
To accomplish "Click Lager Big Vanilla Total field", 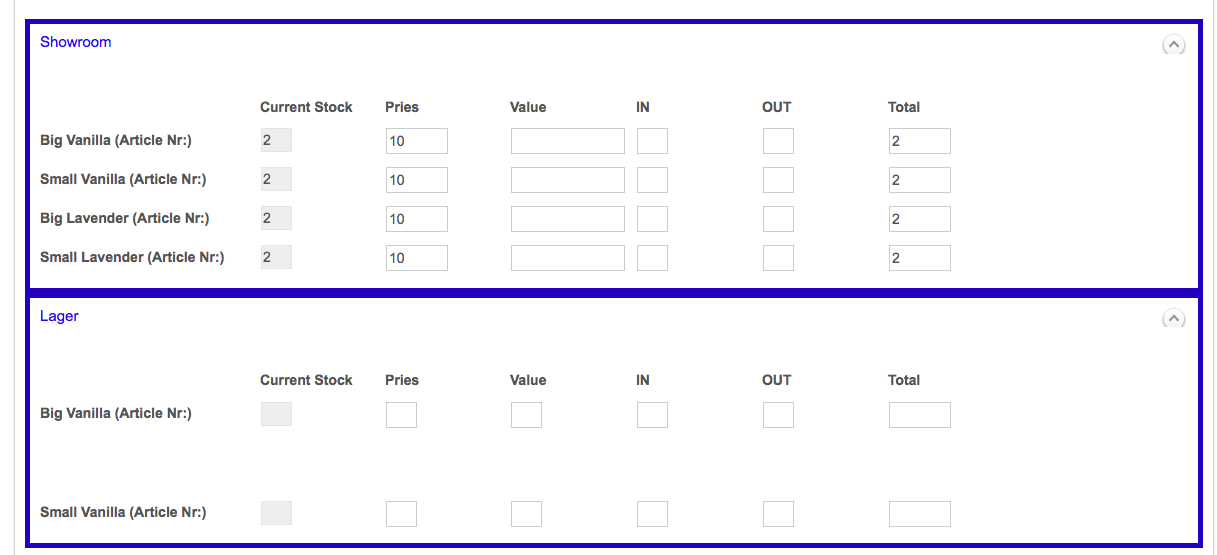I will tap(919, 415).
